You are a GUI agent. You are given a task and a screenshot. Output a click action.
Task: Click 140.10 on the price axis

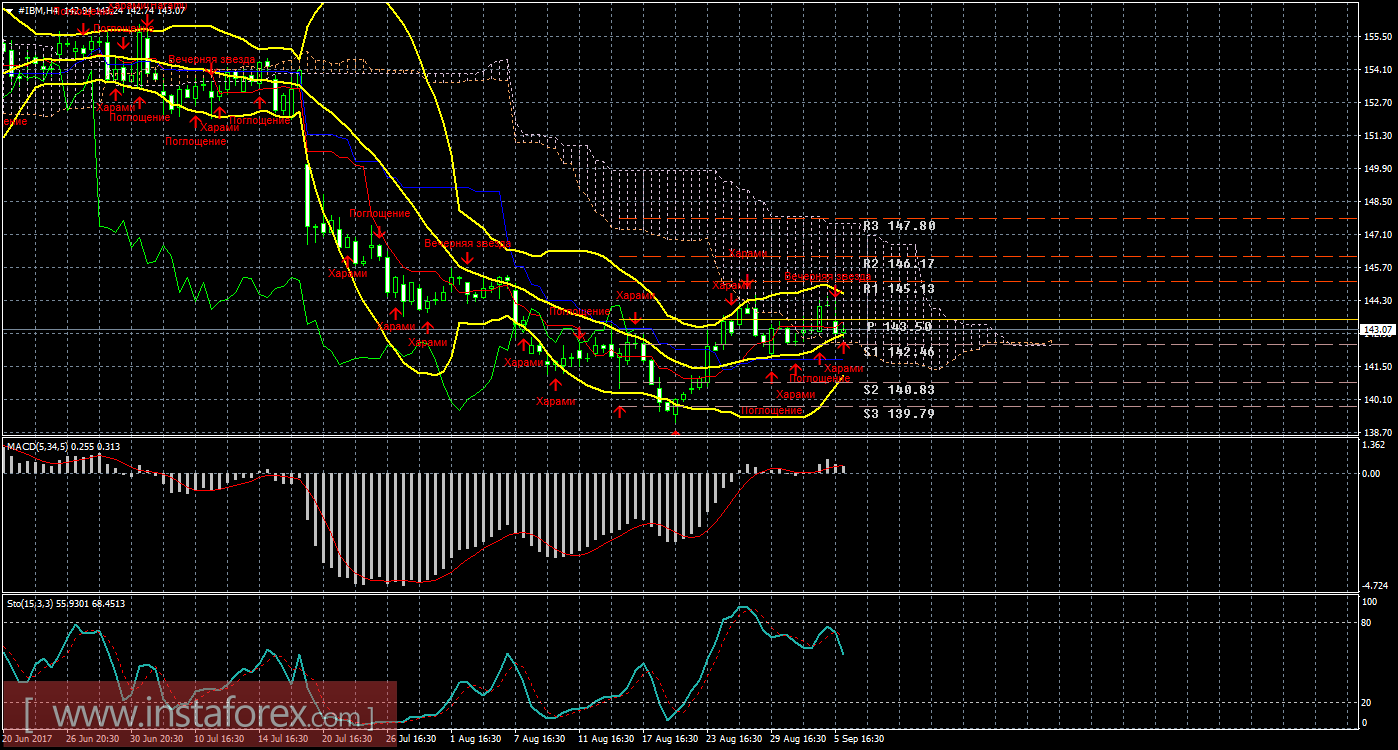click(1377, 400)
